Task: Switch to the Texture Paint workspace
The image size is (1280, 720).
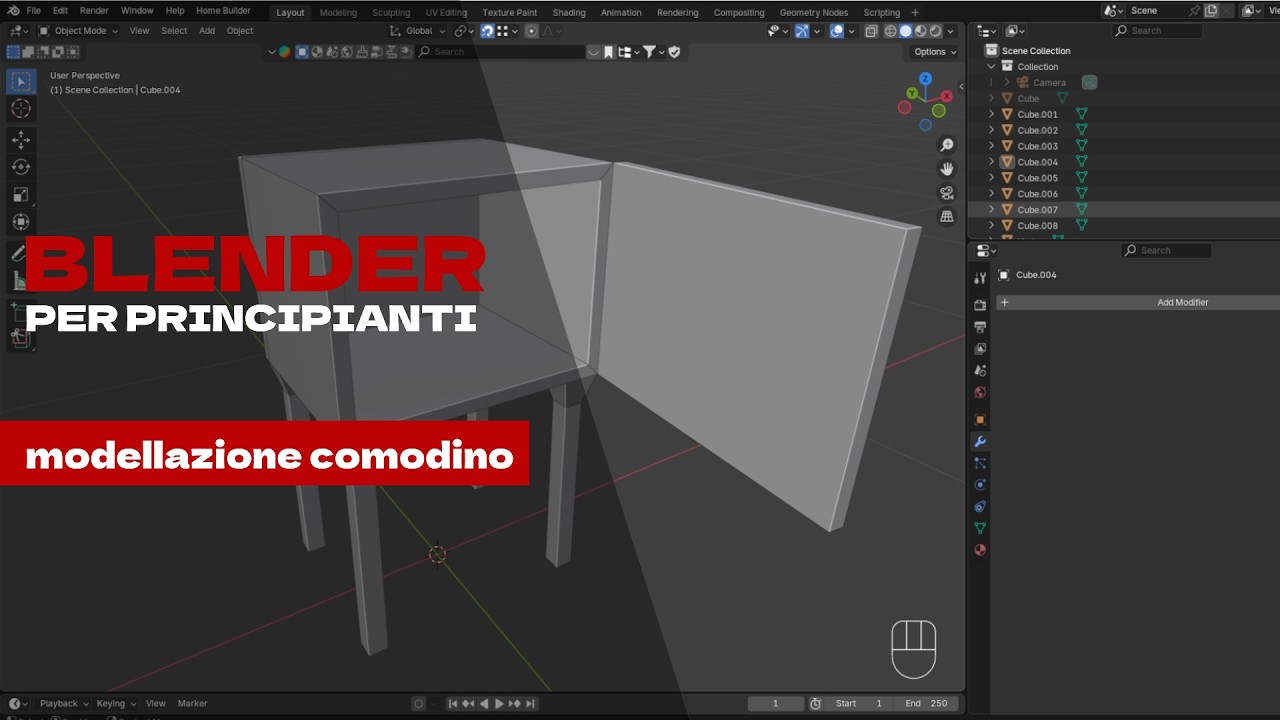Action: pos(509,12)
